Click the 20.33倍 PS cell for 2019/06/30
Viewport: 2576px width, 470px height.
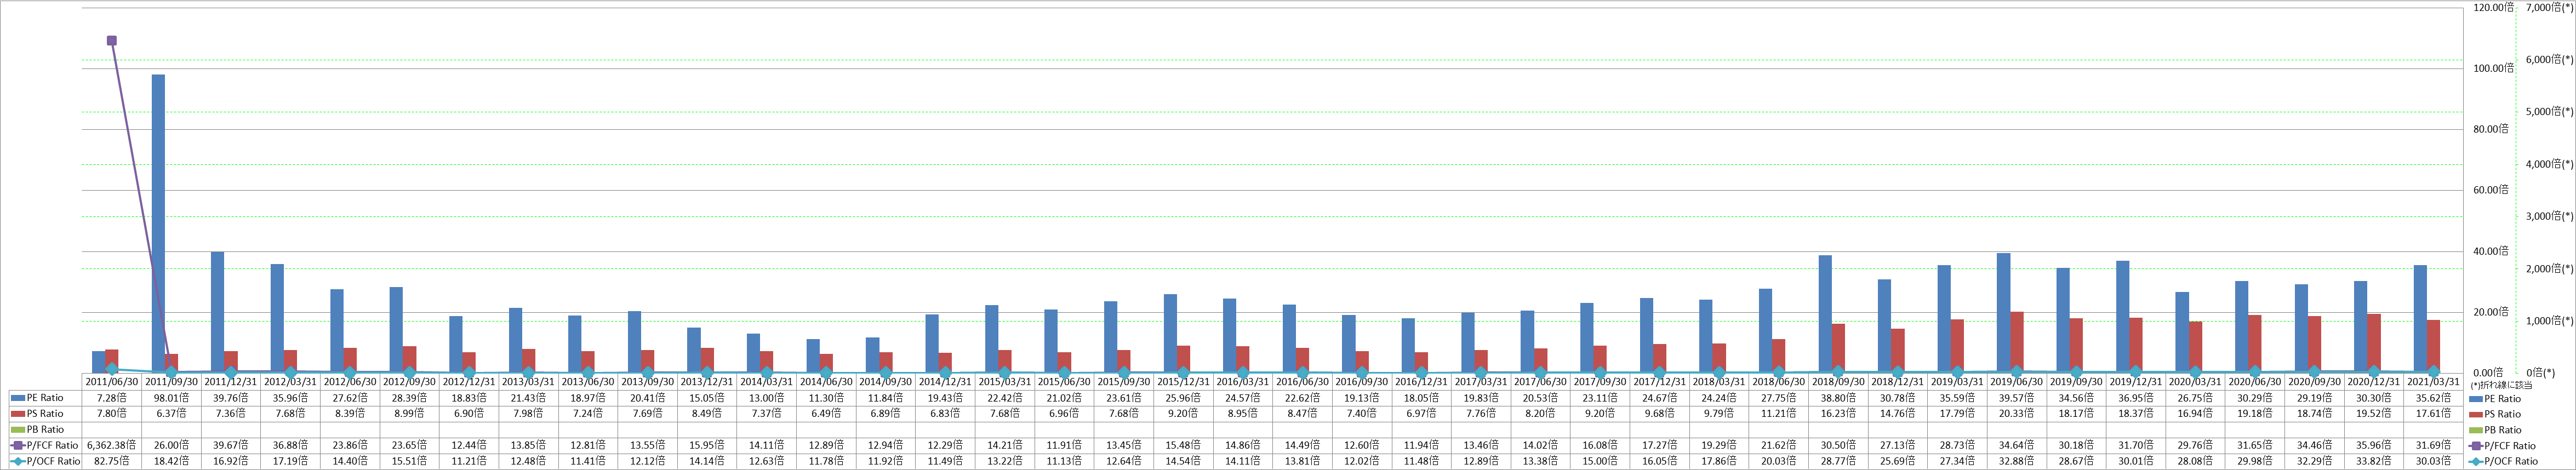coord(2017,413)
